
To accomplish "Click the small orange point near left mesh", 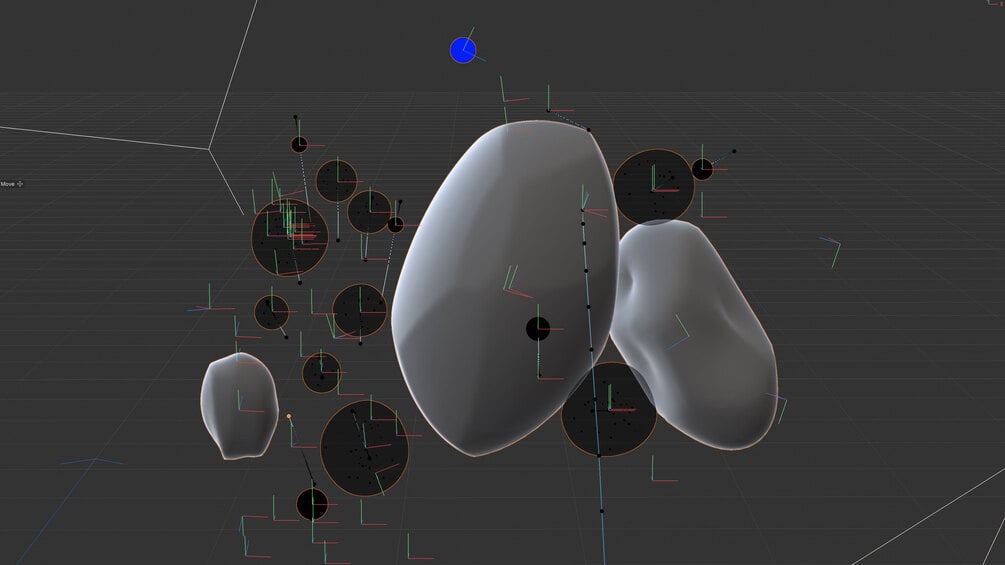I will click(x=289, y=416).
